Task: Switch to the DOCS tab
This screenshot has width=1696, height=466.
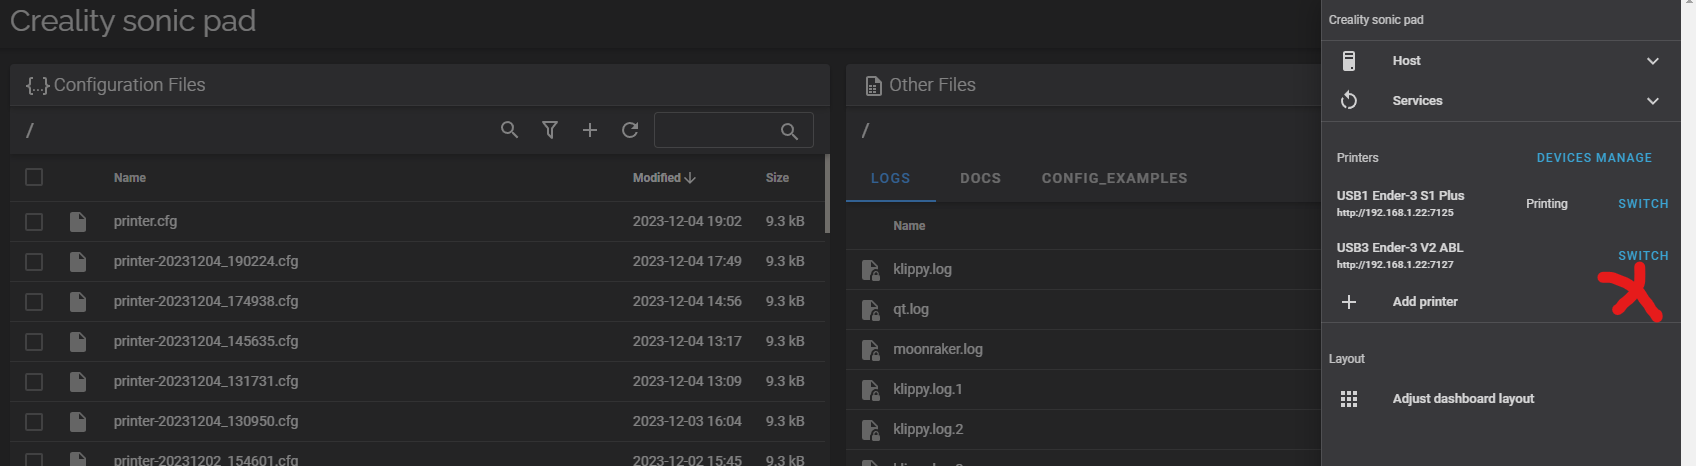Action: click(980, 178)
